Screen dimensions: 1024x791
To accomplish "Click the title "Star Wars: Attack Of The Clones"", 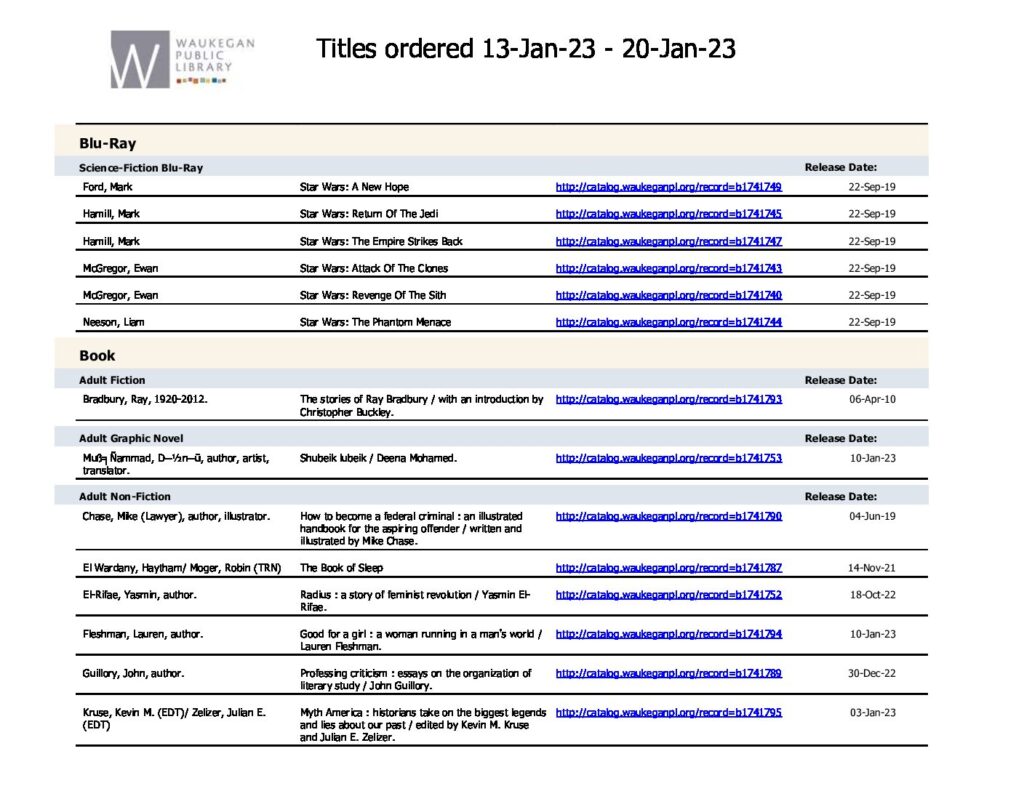I will click(374, 268).
